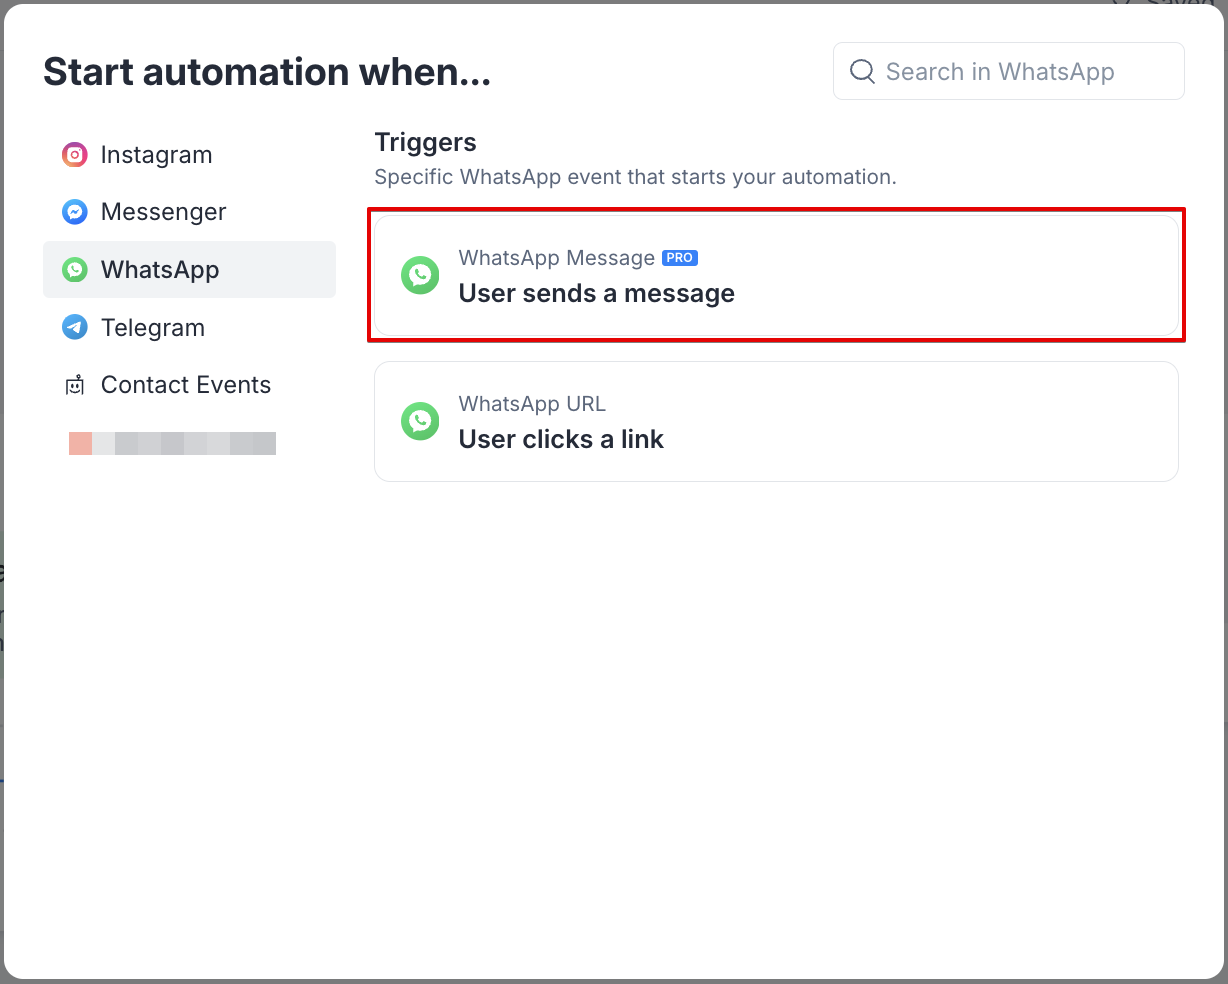Click the blue PRO badge

click(680, 258)
